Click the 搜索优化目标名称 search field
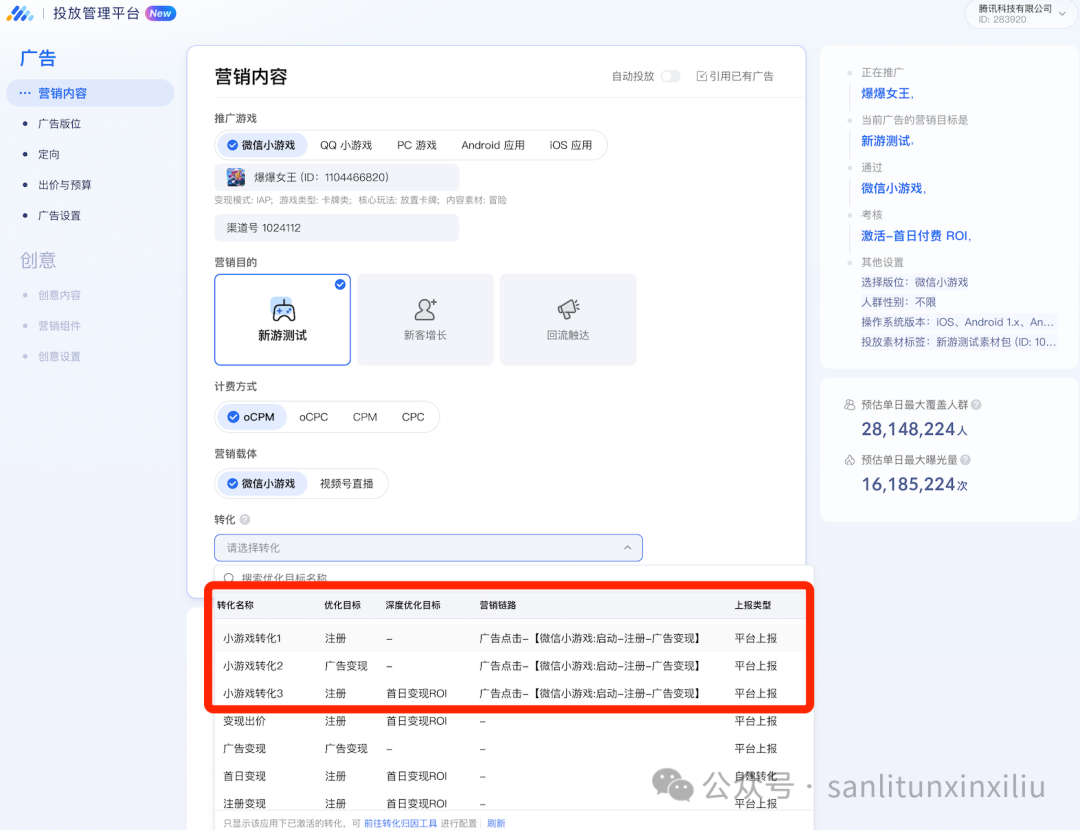The width and height of the screenshot is (1080, 830). click(x=514, y=578)
